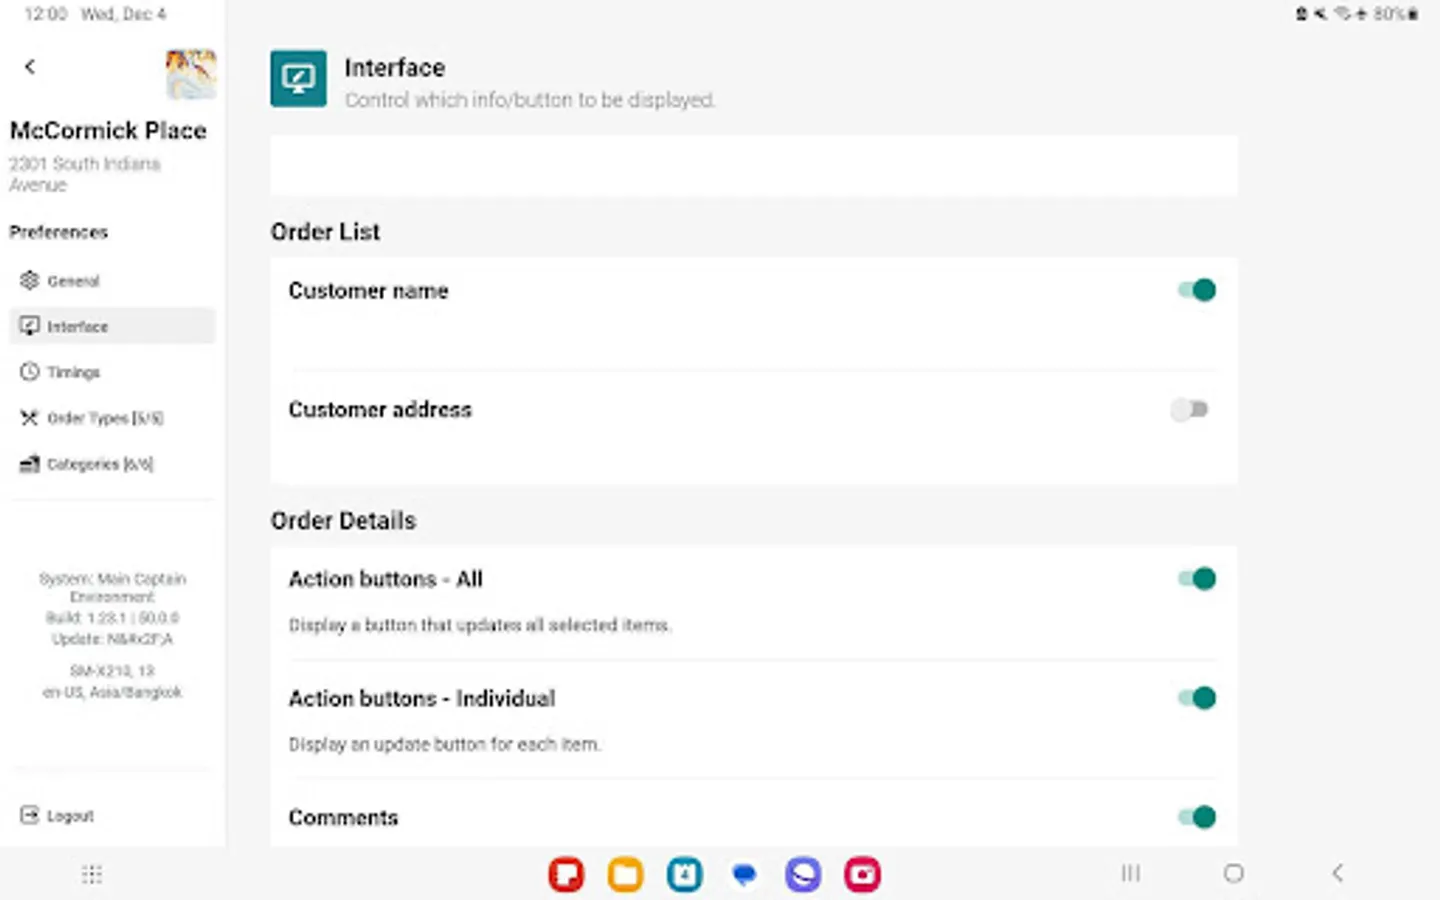Viewport: 1440px width, 900px height.
Task: Open Timings via the clock icon
Action: tap(29, 371)
